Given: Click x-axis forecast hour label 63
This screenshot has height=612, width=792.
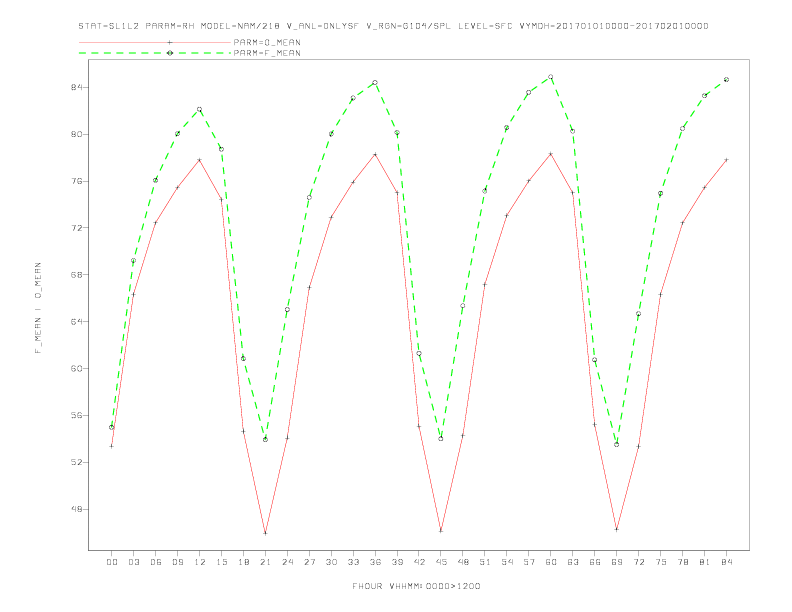Looking at the screenshot, I should pyautogui.click(x=573, y=562).
